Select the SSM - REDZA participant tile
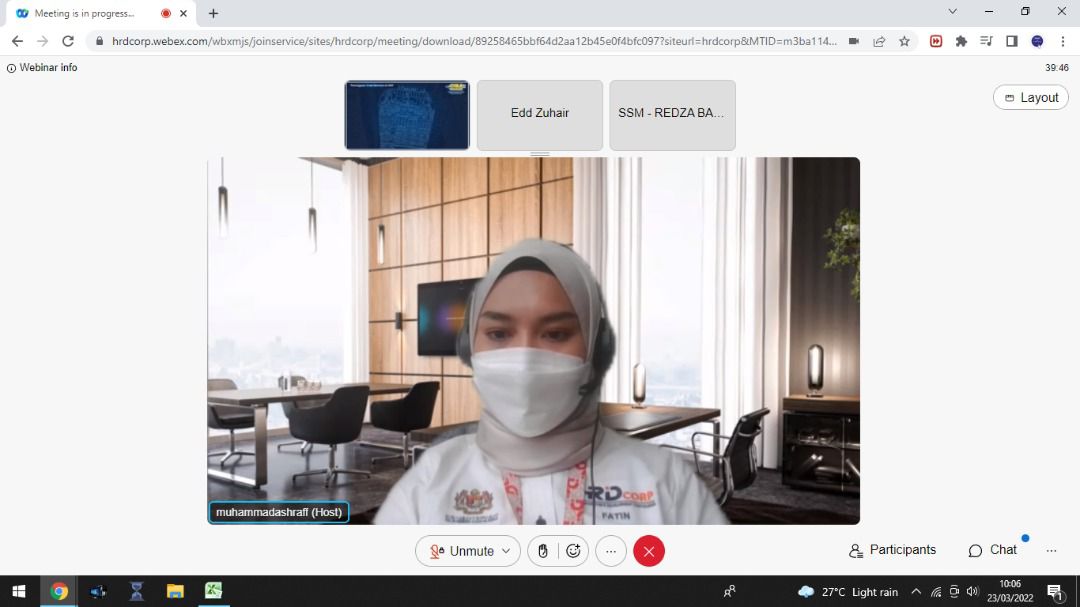The image size is (1080, 607). [x=672, y=115]
